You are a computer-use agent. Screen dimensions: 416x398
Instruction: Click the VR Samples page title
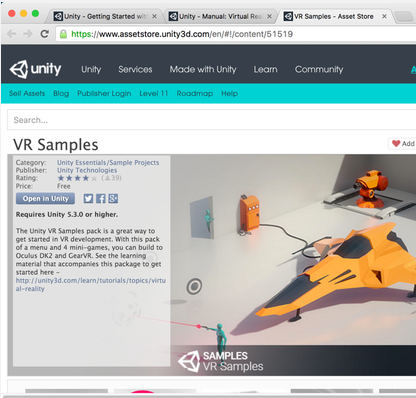(x=56, y=145)
